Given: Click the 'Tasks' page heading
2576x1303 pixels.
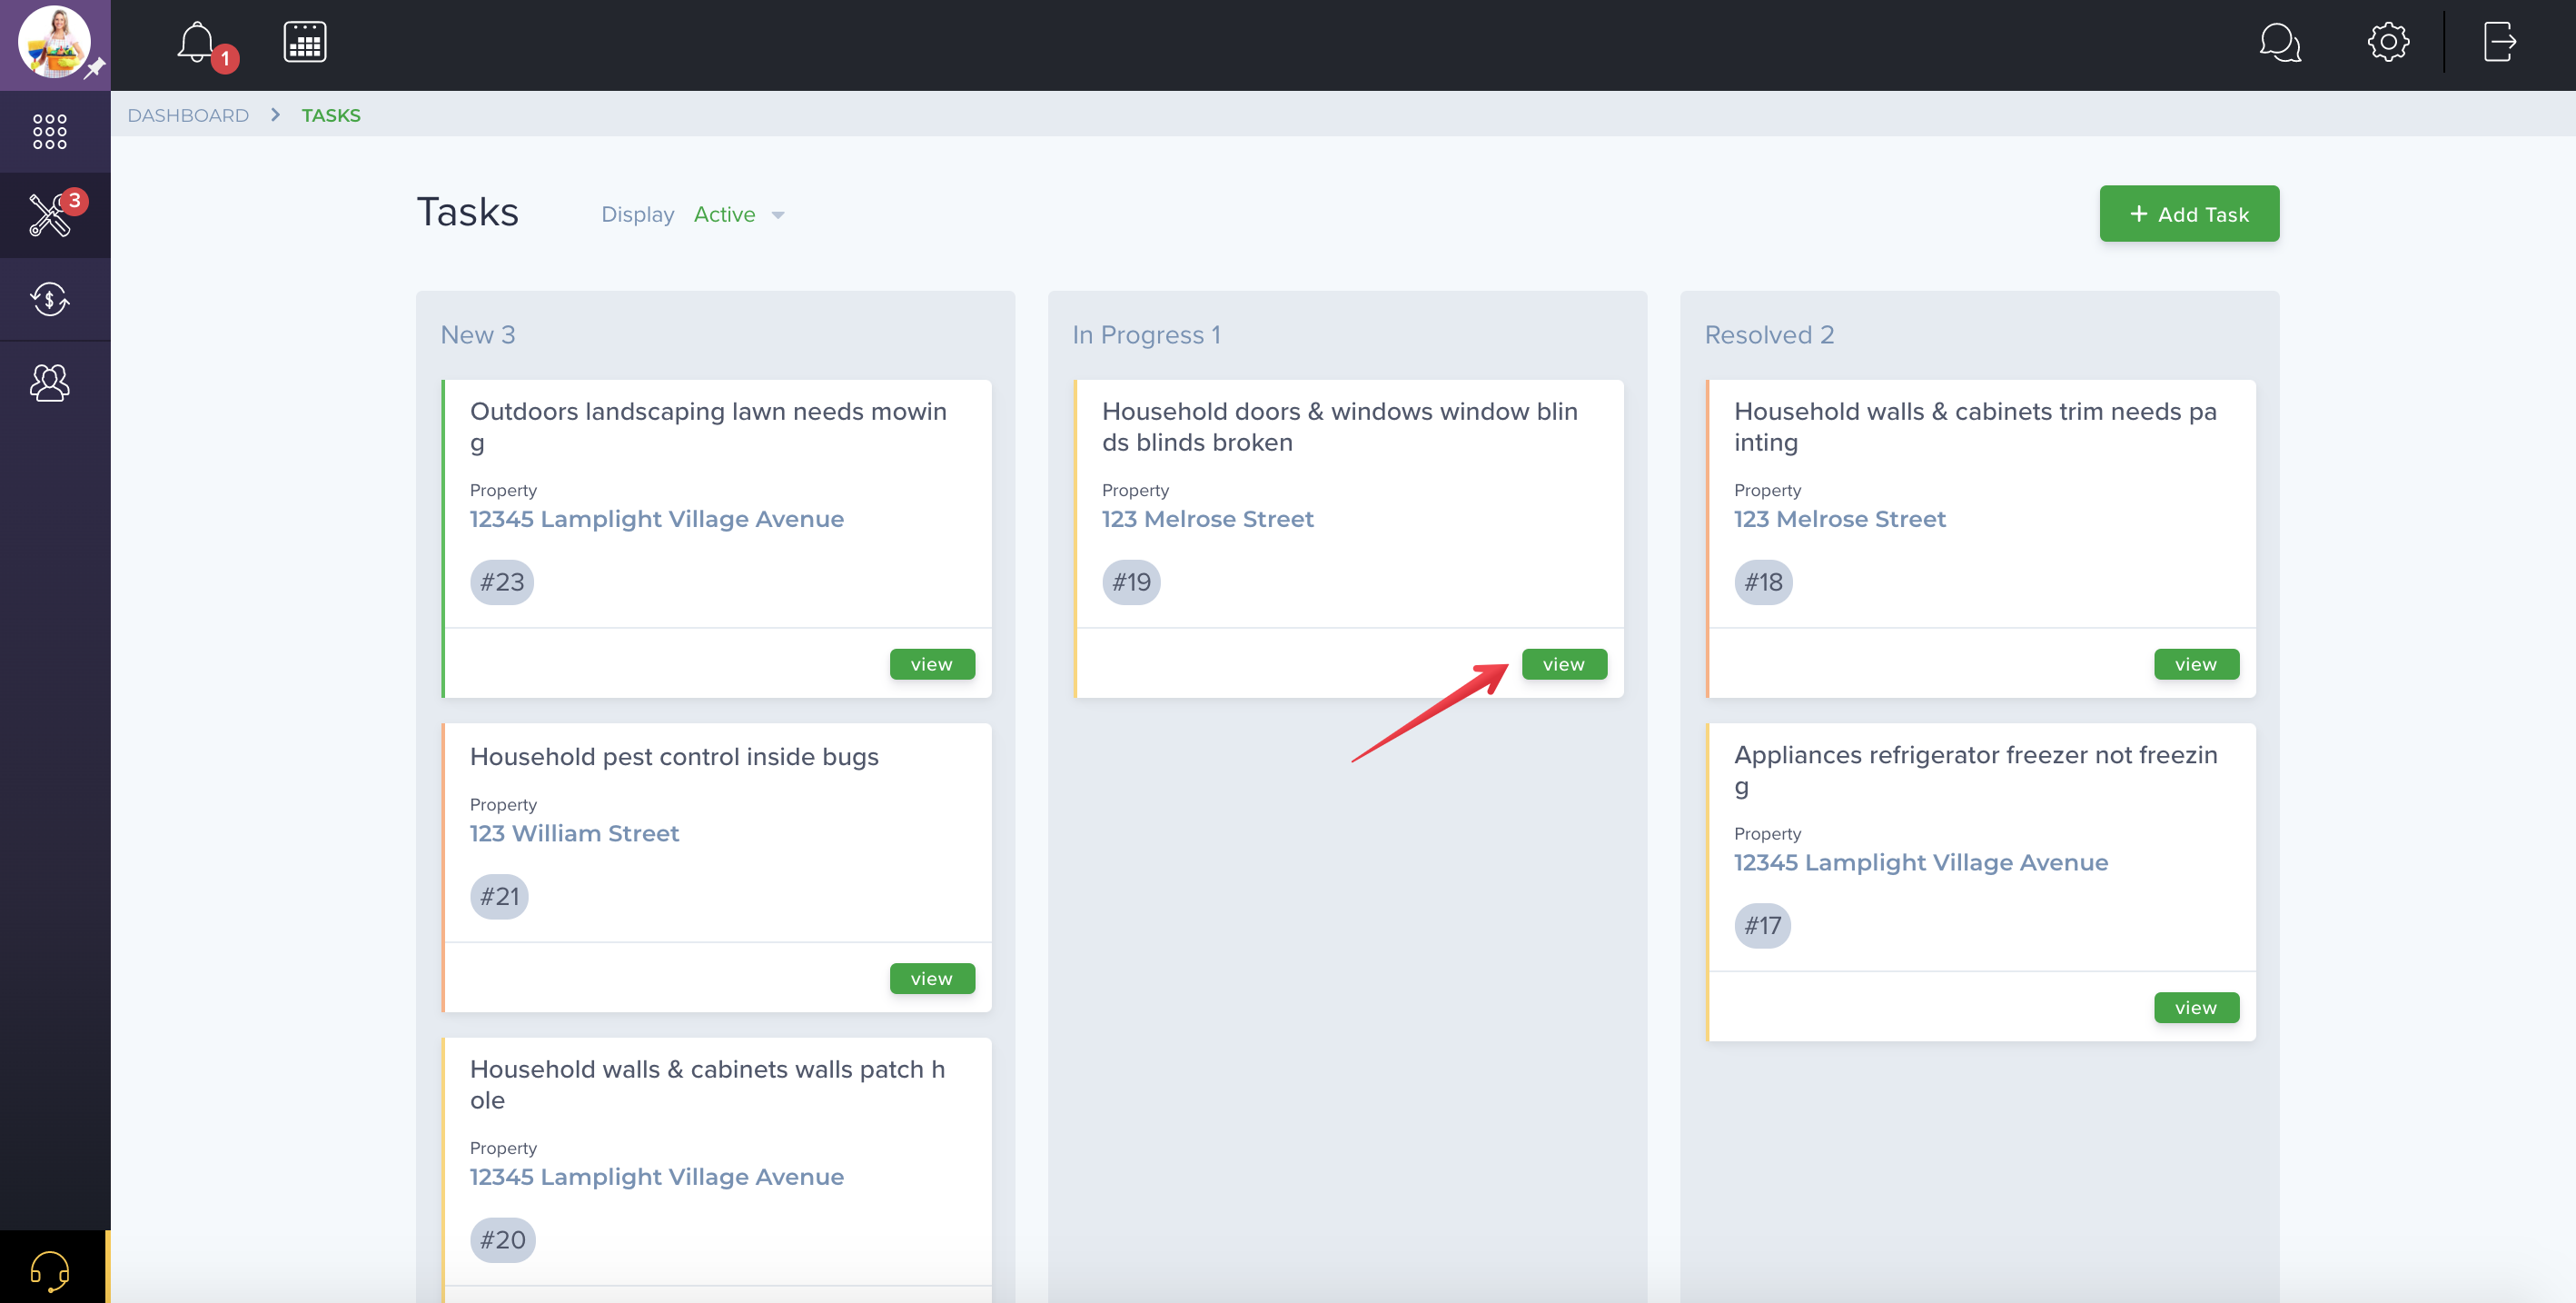Looking at the screenshot, I should point(467,212).
